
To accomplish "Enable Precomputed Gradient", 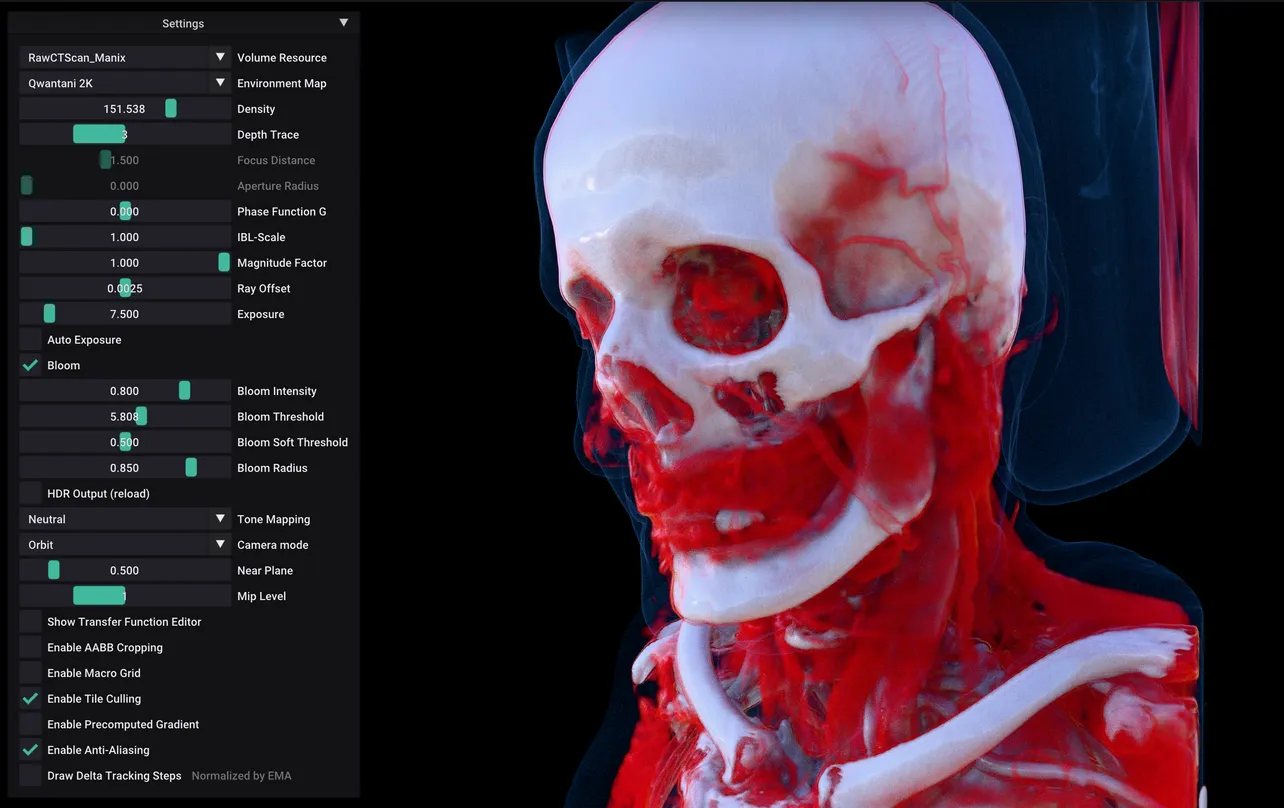I will tap(29, 724).
